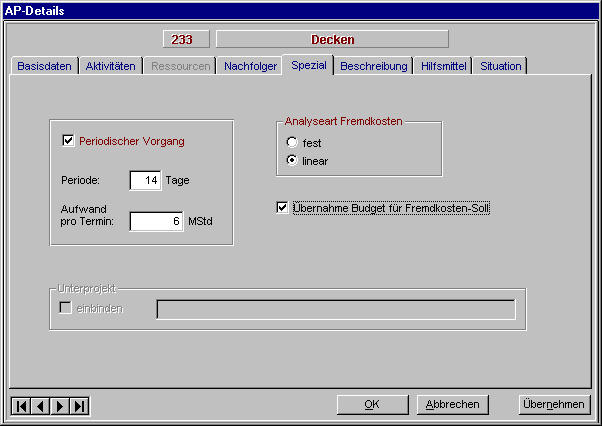Screen dimensions: 602x426
Task: Switch to the Basisdaten tab
Action: (x=44, y=66)
